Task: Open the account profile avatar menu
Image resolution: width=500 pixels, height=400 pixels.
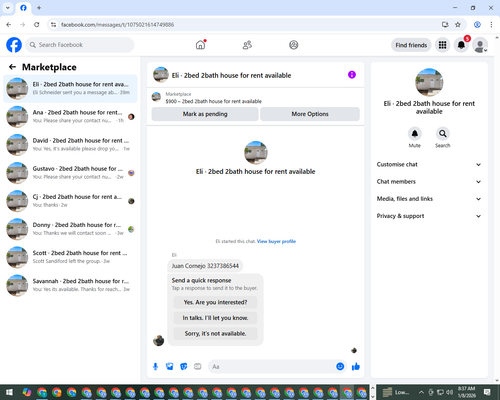Action: 480,45
